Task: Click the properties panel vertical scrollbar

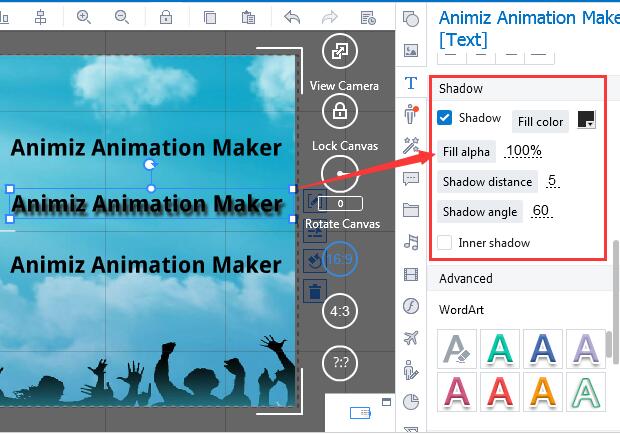Action: [616, 302]
